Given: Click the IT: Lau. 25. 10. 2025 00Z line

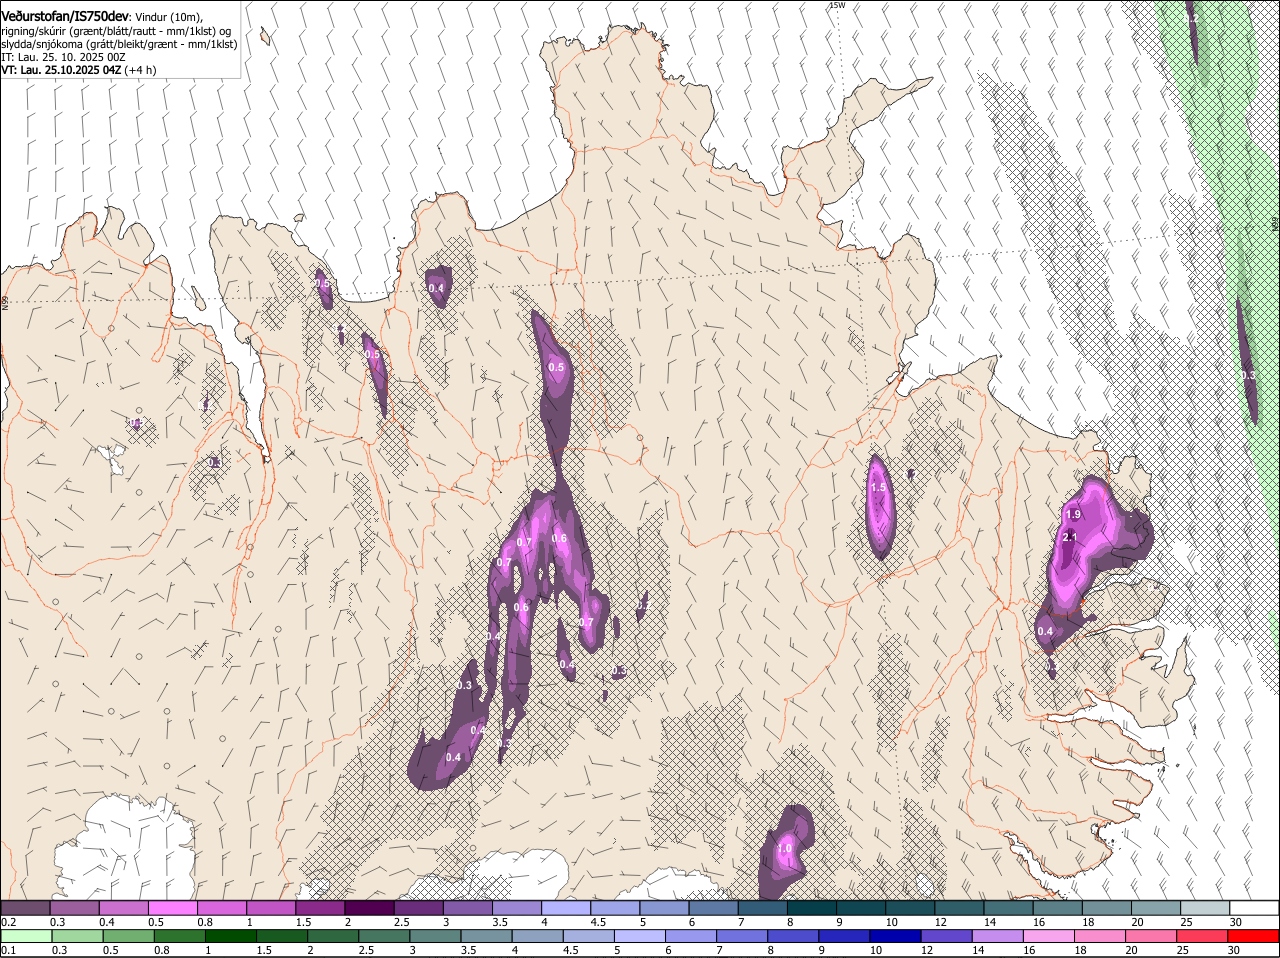Looking at the screenshot, I should tap(63, 57).
